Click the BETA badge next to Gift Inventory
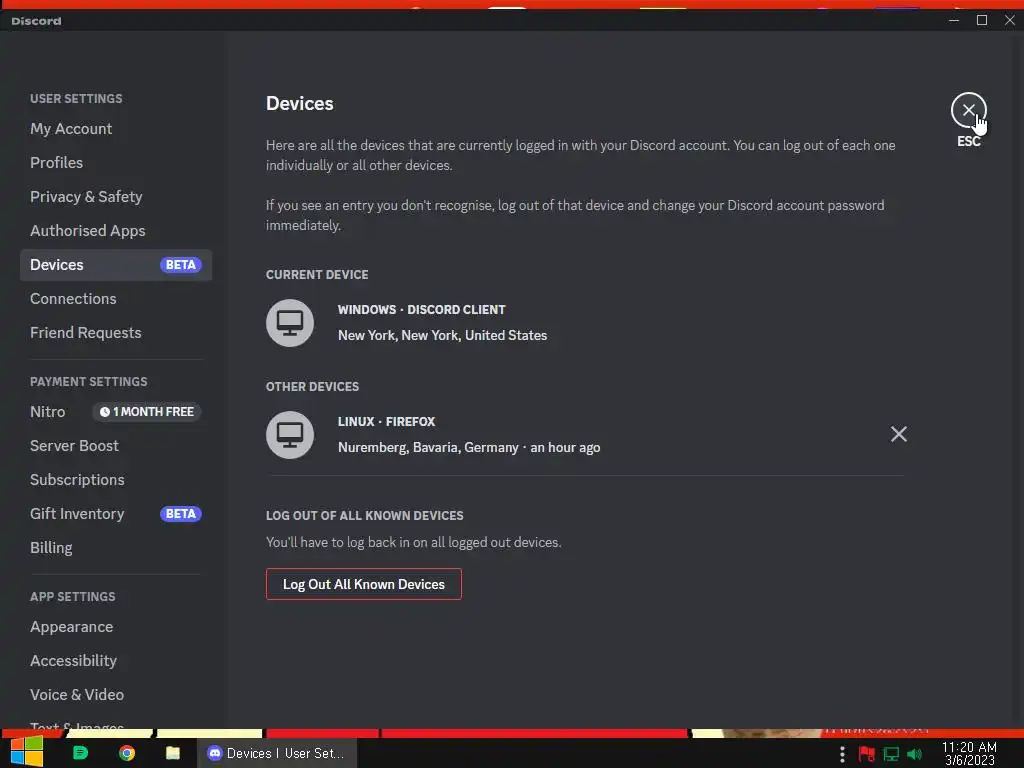Screen dimensions: 1024x768 point(181,514)
